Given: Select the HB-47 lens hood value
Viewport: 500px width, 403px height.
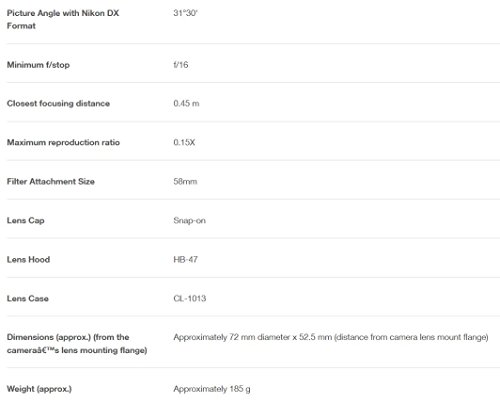Looking at the screenshot, I should [186, 259].
